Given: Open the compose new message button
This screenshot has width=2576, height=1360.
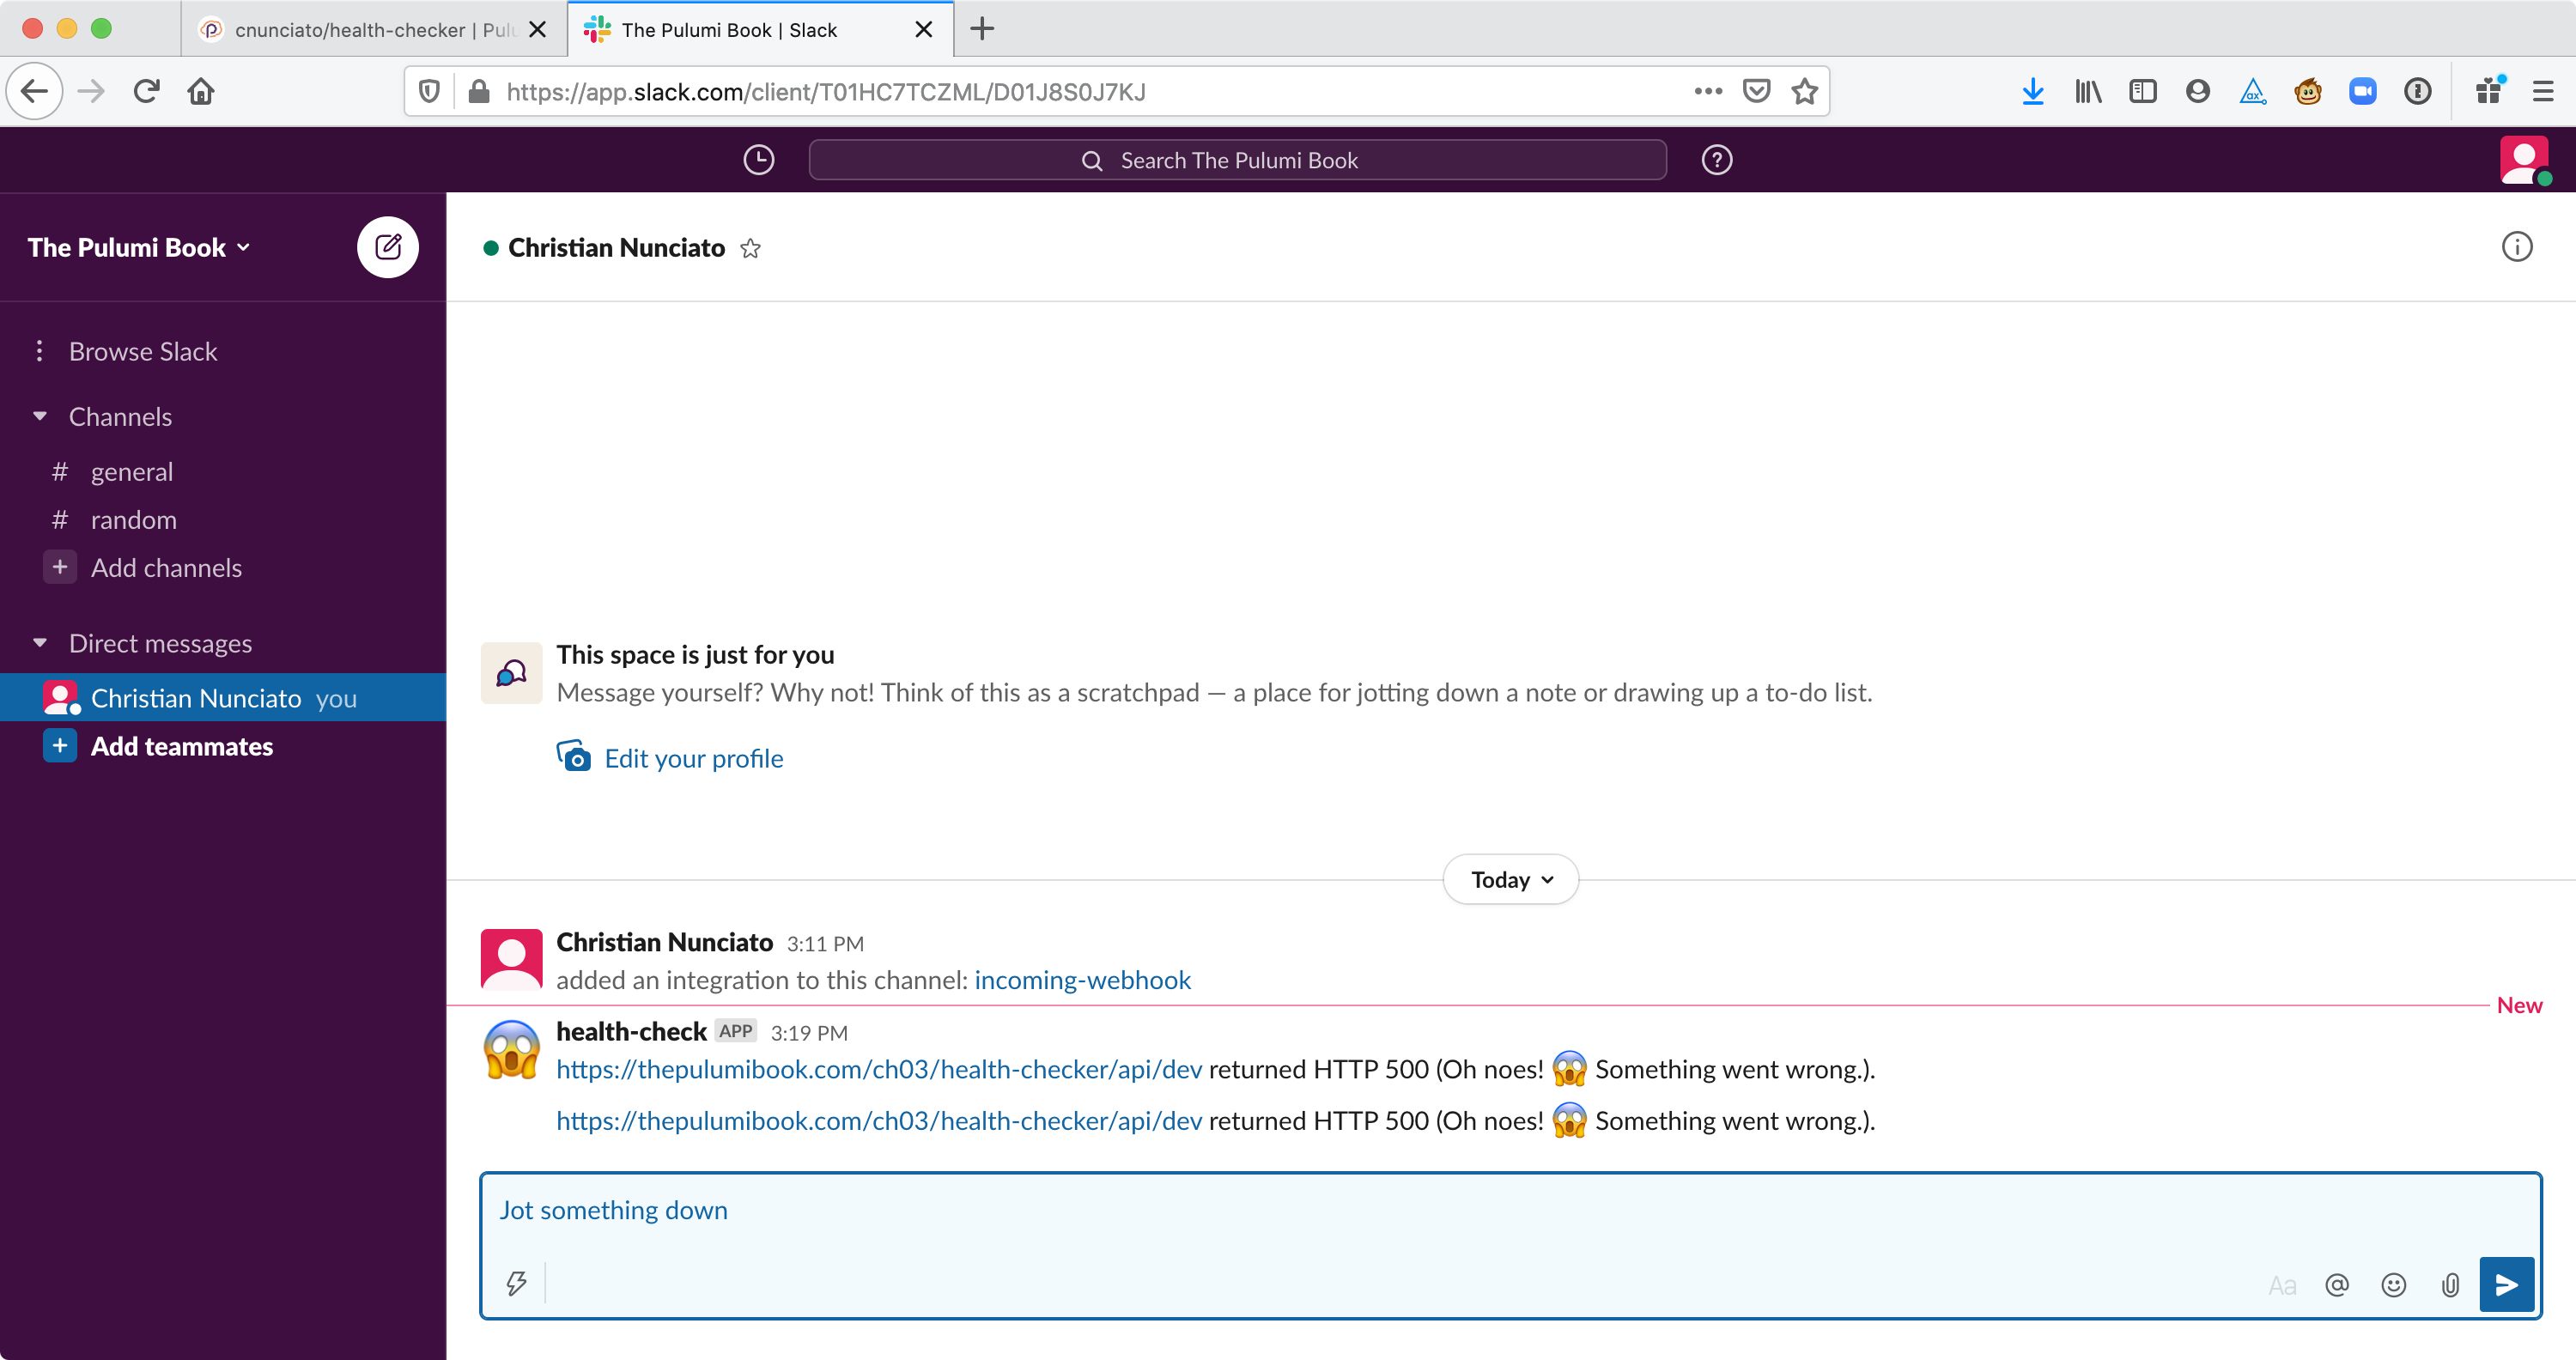Looking at the screenshot, I should (388, 247).
